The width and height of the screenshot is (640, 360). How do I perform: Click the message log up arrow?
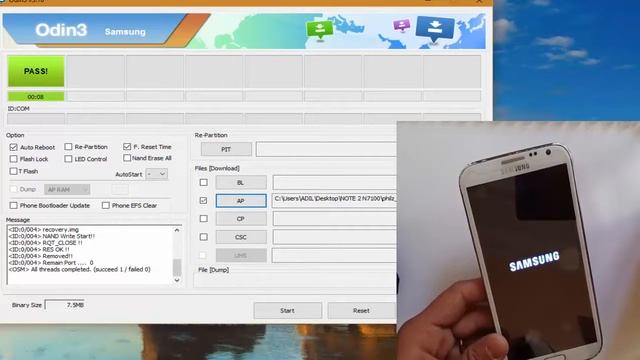tap(177, 230)
